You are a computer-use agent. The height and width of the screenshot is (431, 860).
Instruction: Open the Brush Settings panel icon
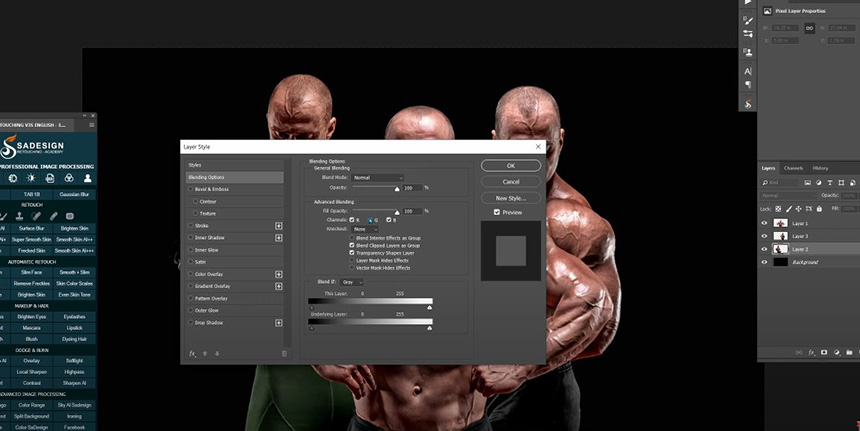tap(748, 20)
